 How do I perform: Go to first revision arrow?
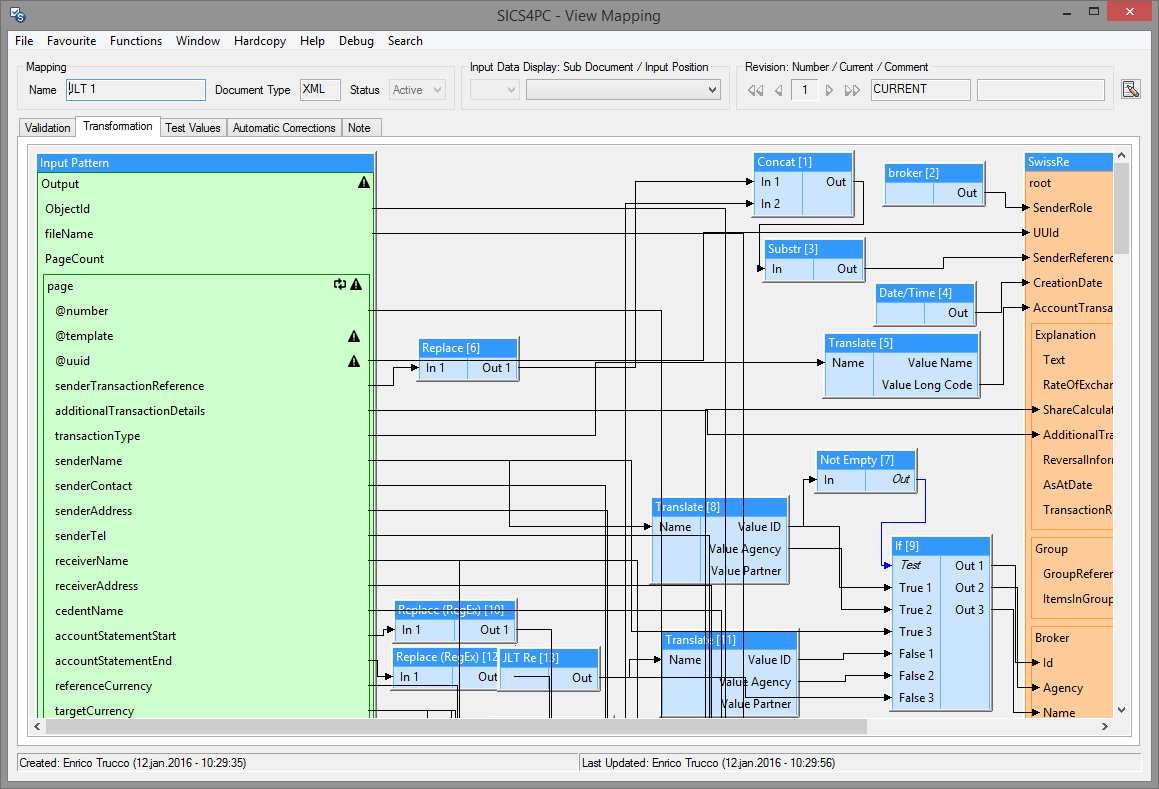[757, 90]
